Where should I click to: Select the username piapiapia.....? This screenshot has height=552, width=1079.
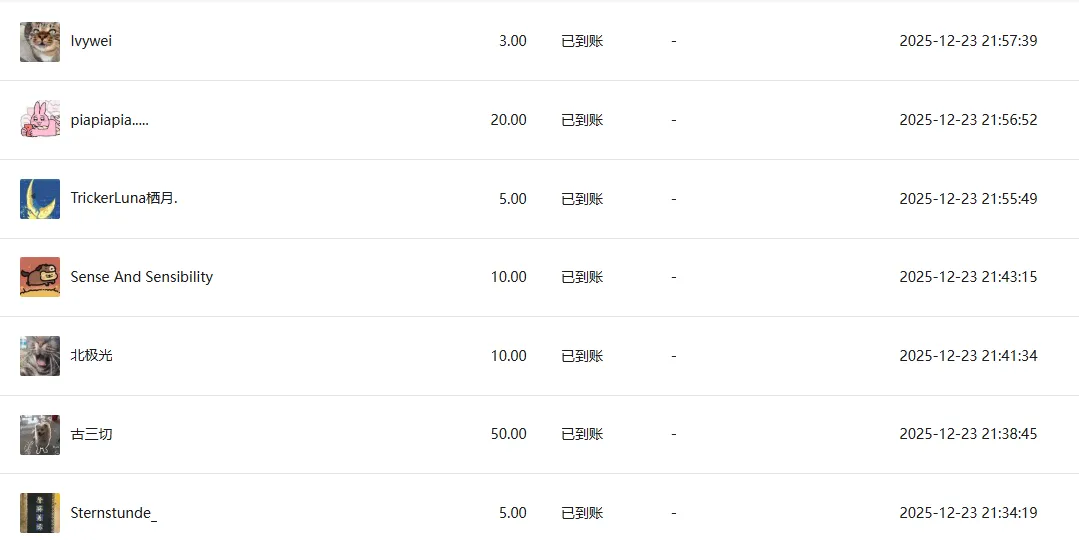pos(109,120)
